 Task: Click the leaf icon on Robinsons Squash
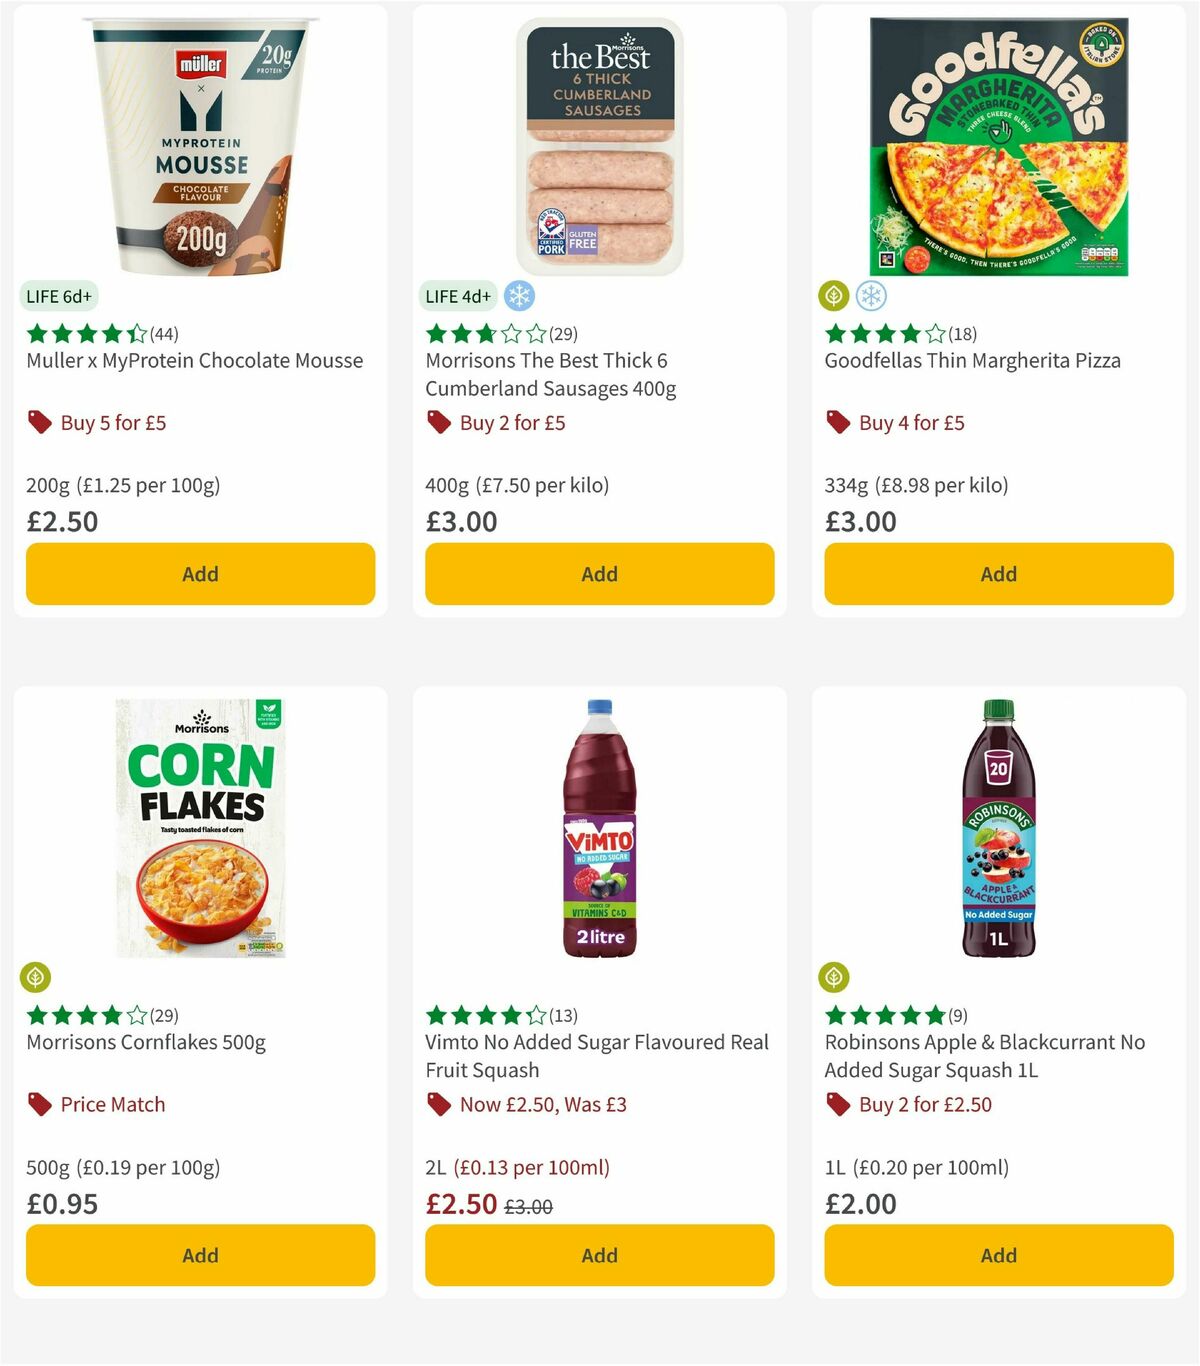pos(833,978)
